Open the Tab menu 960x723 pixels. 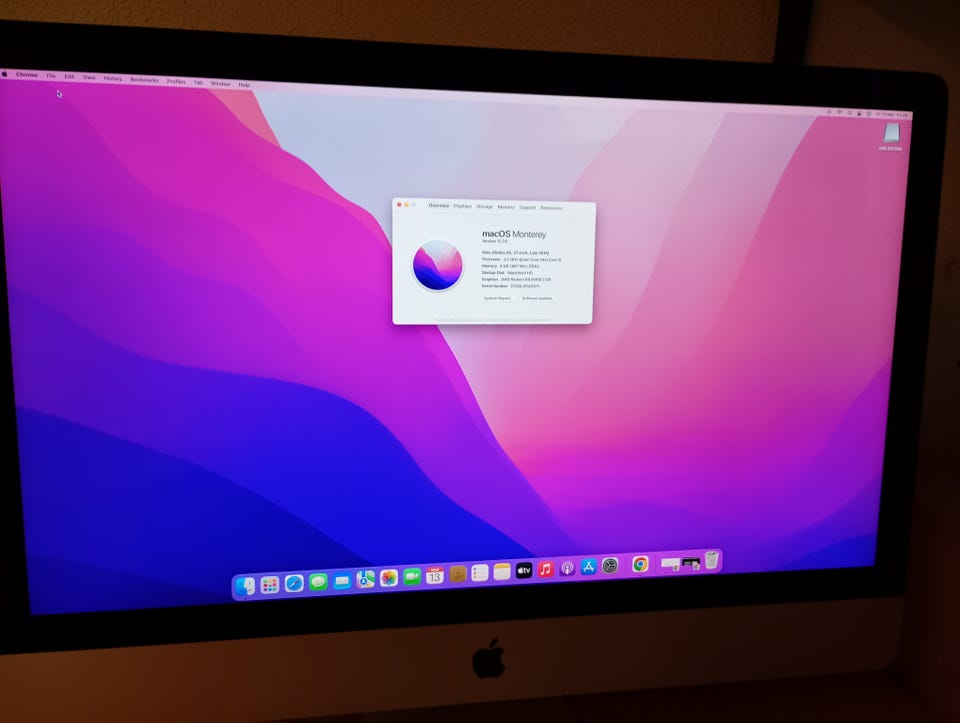[x=198, y=82]
